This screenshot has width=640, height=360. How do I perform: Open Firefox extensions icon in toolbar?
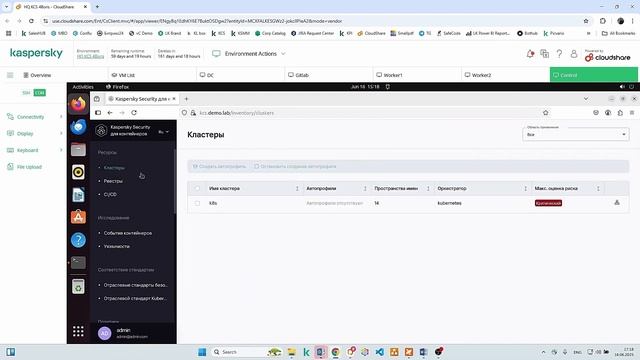pos(620,113)
